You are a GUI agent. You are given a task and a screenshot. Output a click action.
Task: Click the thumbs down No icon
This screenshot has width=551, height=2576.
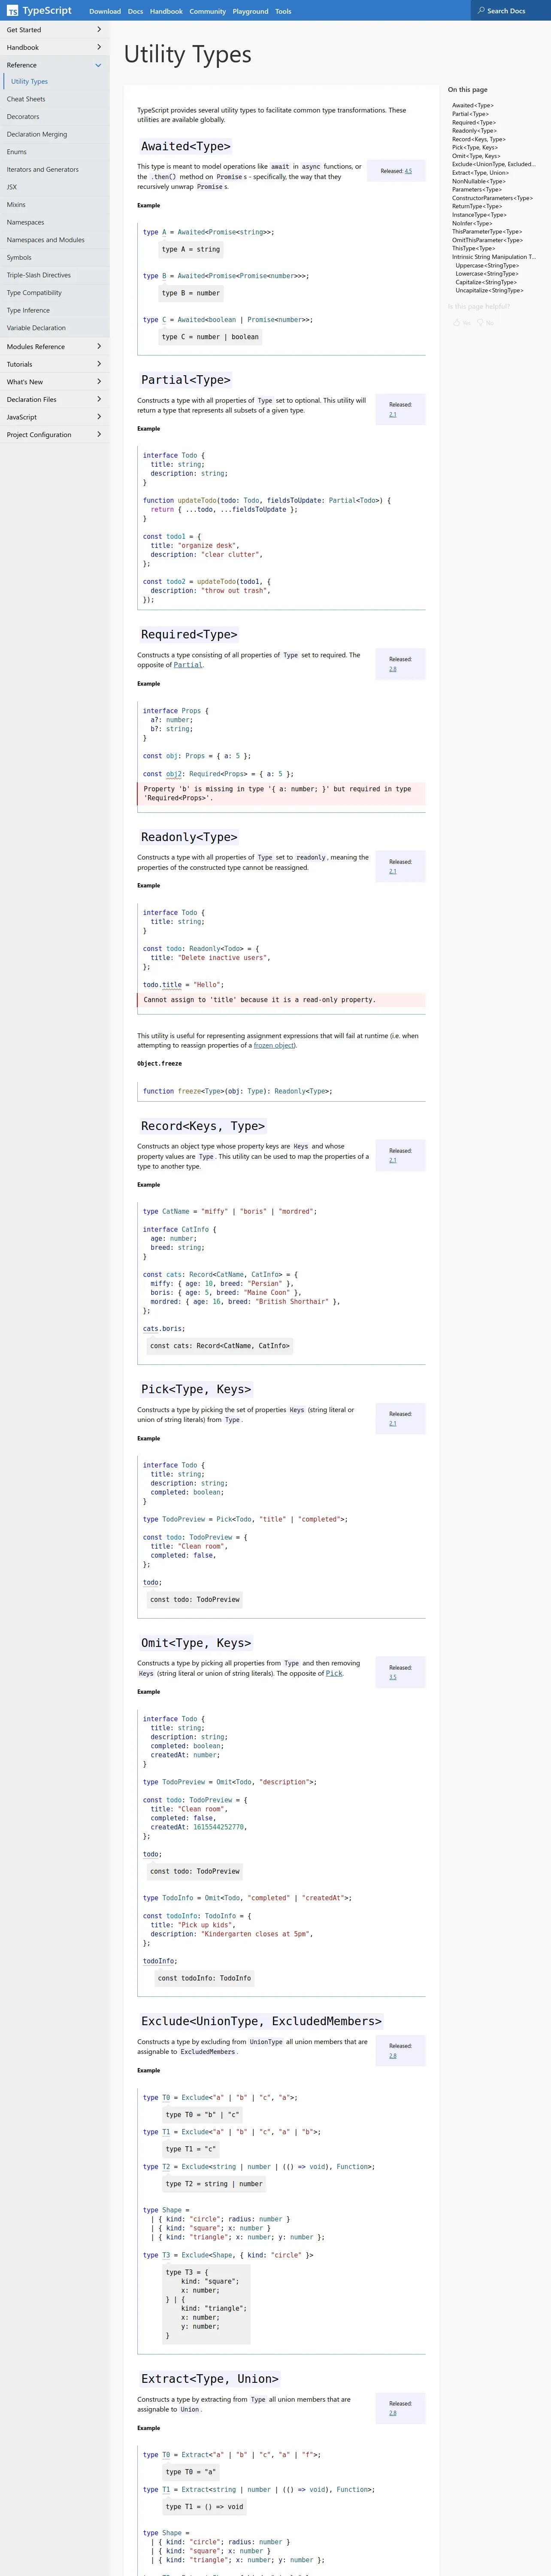click(x=481, y=322)
